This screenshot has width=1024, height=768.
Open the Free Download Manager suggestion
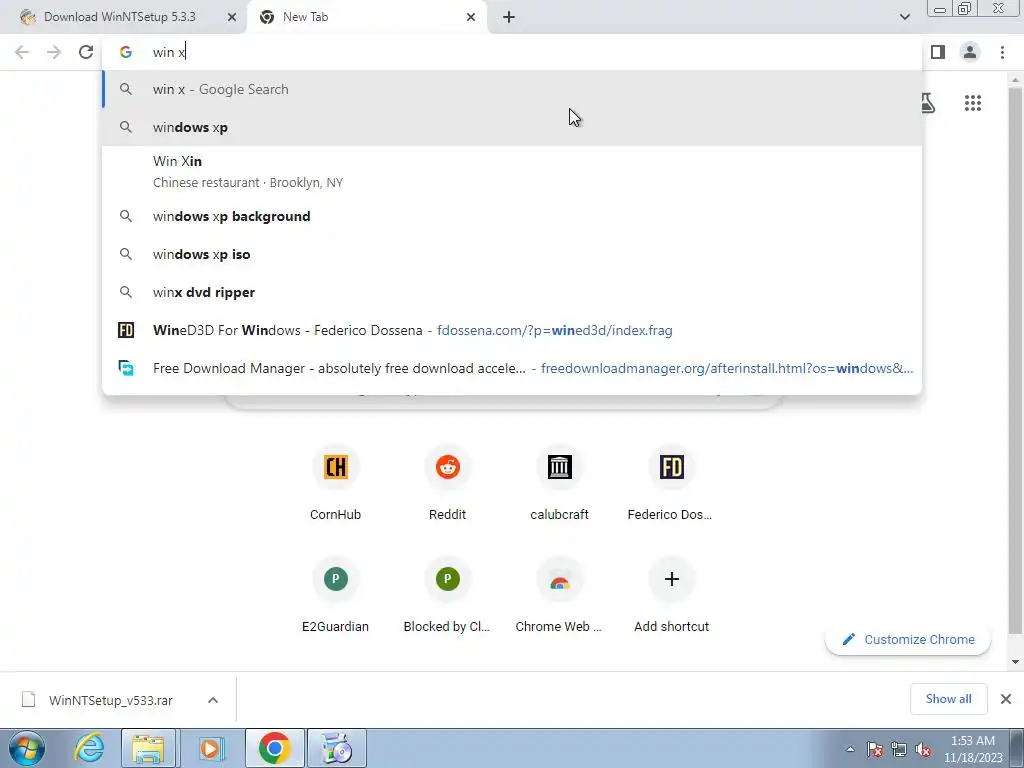point(512,368)
